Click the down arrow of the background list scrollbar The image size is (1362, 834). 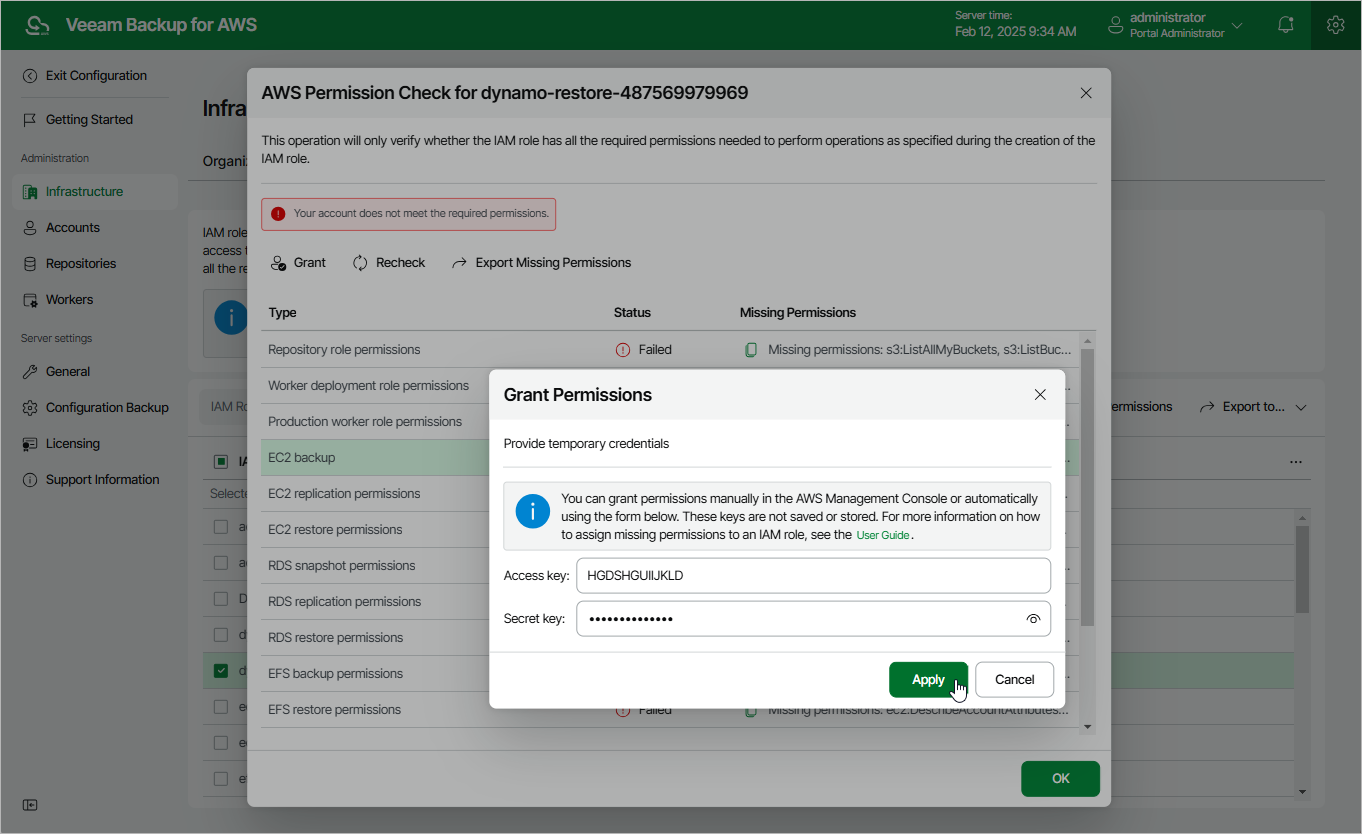coord(1302,792)
